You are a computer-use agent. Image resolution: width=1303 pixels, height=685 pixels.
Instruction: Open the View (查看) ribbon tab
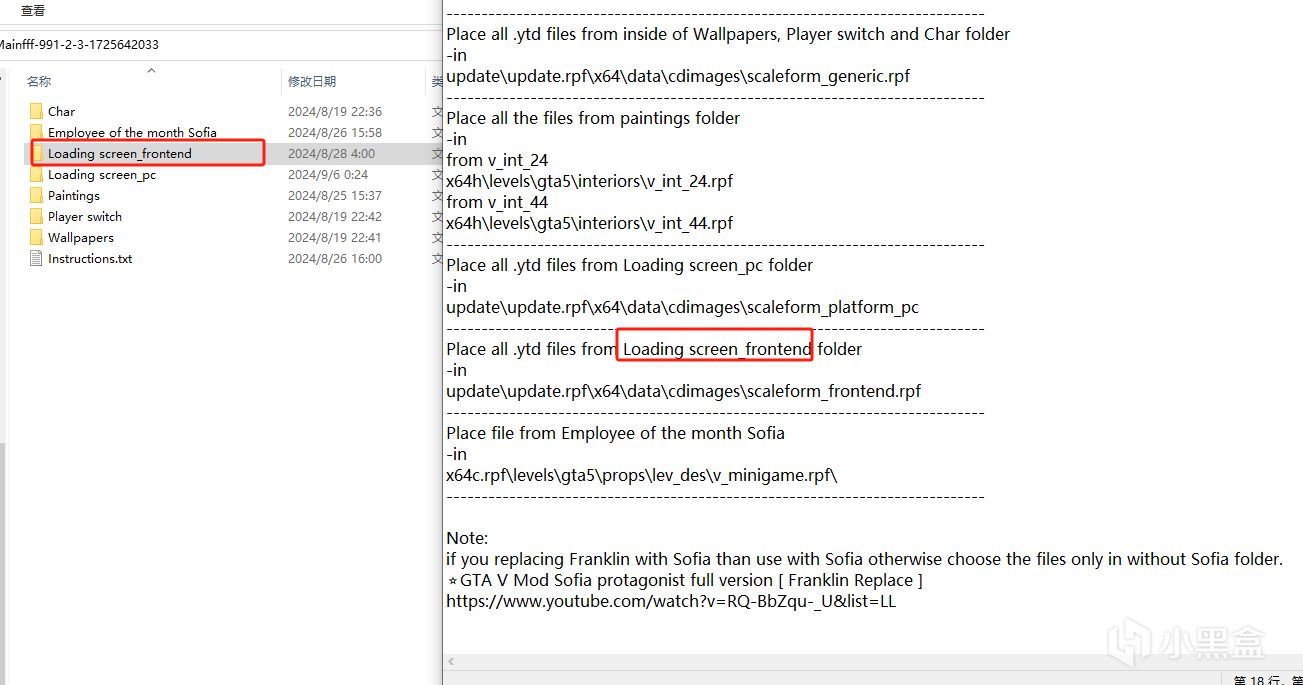33,11
